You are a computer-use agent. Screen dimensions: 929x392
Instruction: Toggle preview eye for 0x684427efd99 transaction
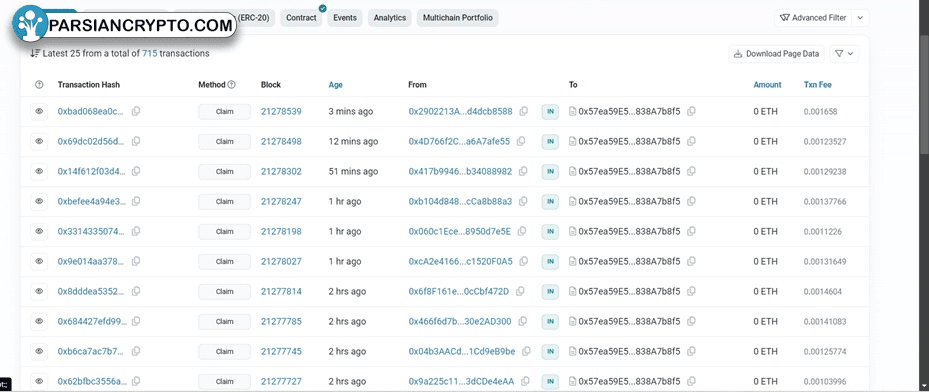click(39, 321)
